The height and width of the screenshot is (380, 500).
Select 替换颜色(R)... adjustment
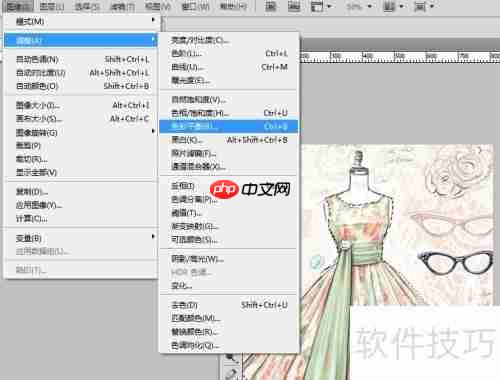click(229, 332)
